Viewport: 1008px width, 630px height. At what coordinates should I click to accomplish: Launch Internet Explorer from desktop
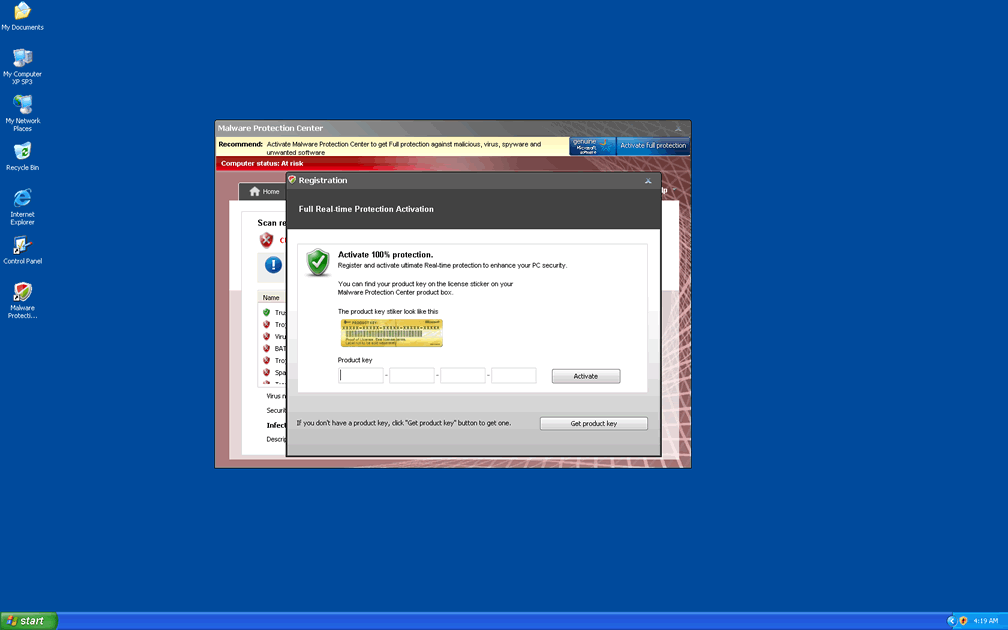tap(22, 198)
